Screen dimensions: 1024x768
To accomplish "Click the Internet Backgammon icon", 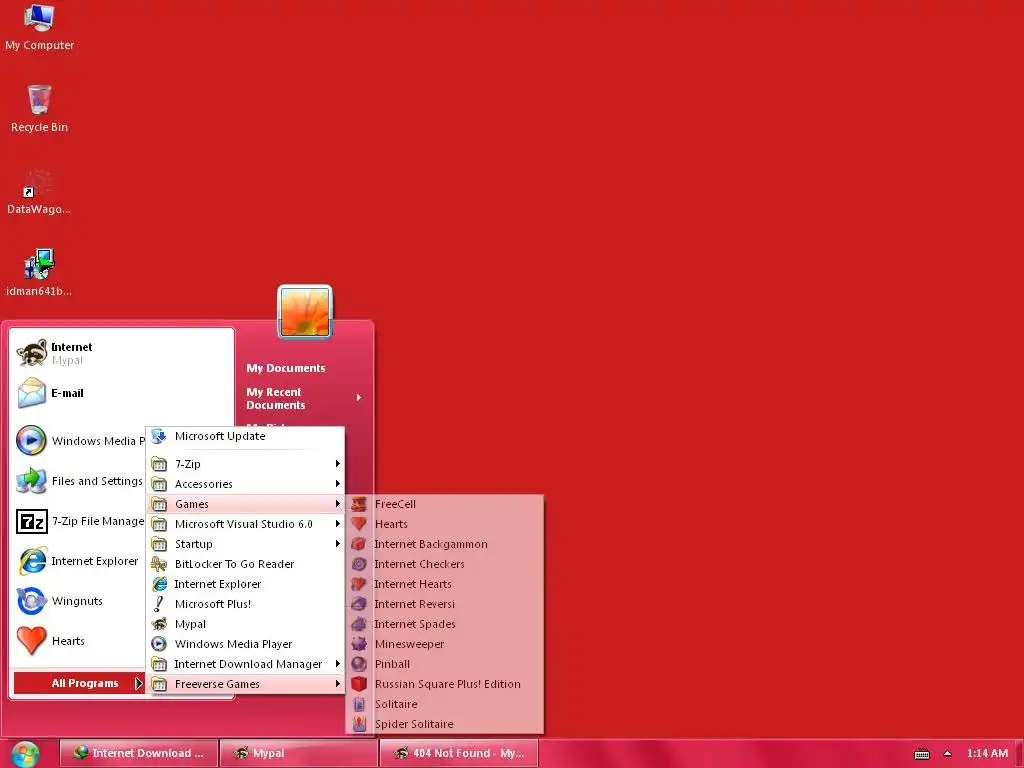I will pyautogui.click(x=359, y=544).
